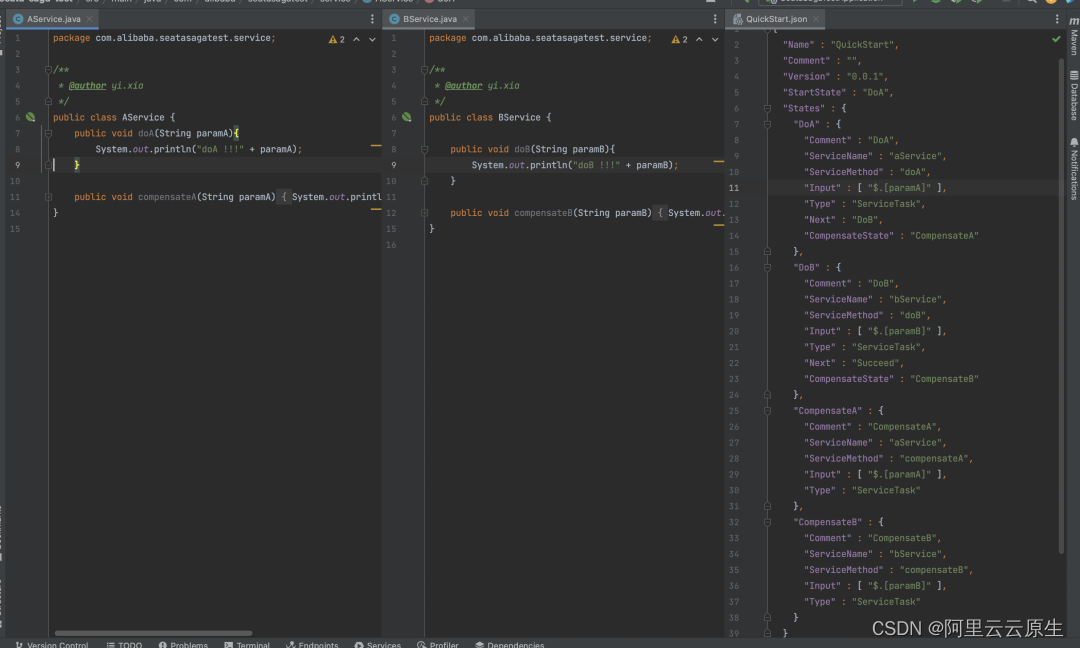Open the Dependencies tool window
Screen dimensions: 1080x648
(510, 645)
